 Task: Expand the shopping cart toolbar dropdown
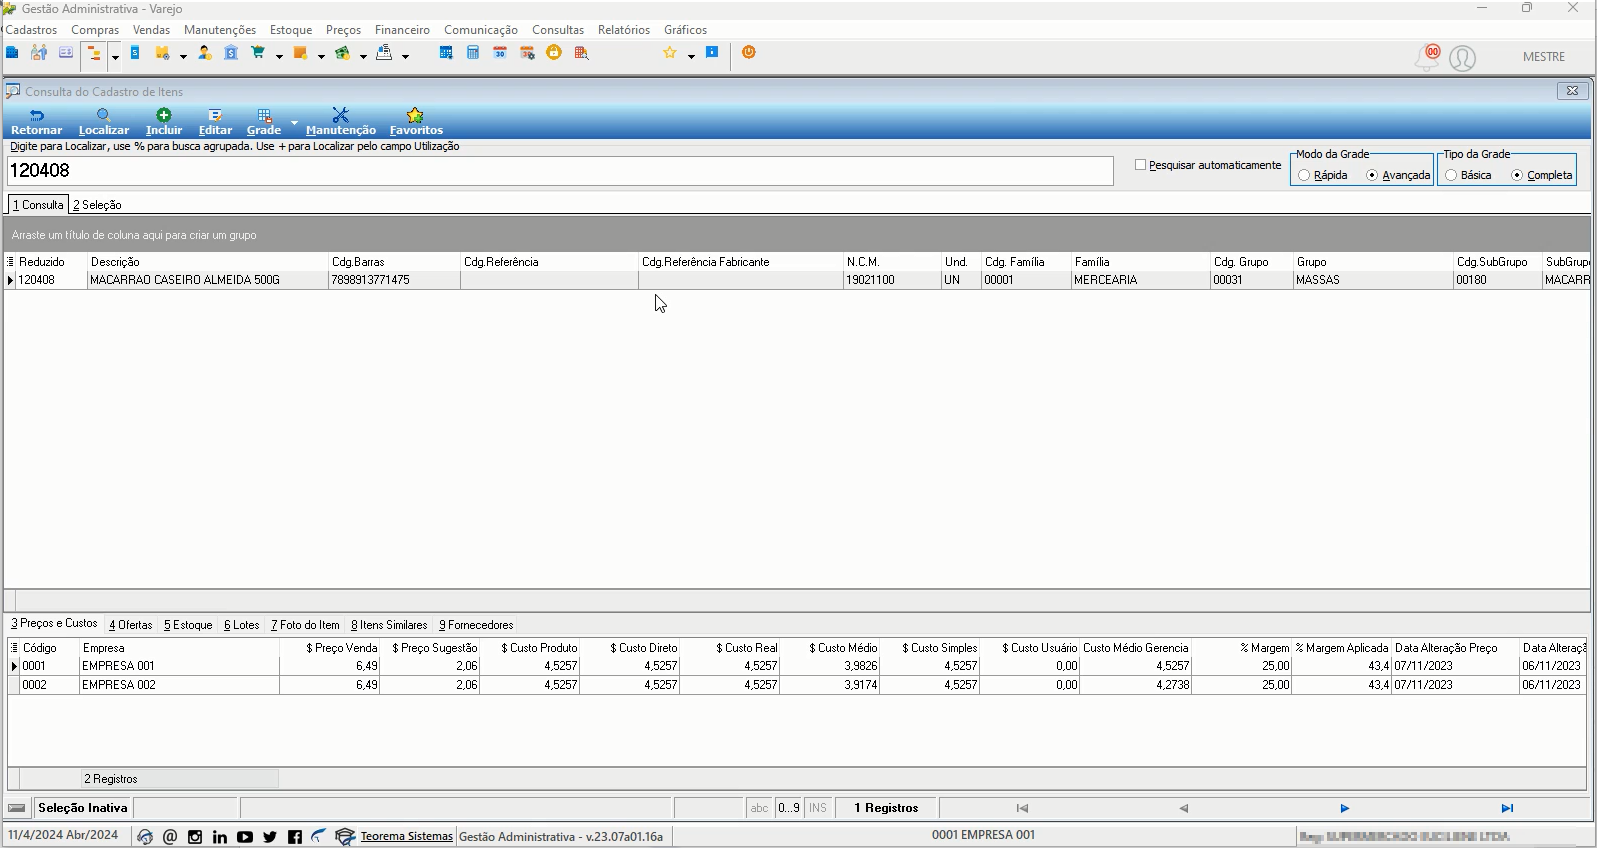tap(279, 56)
